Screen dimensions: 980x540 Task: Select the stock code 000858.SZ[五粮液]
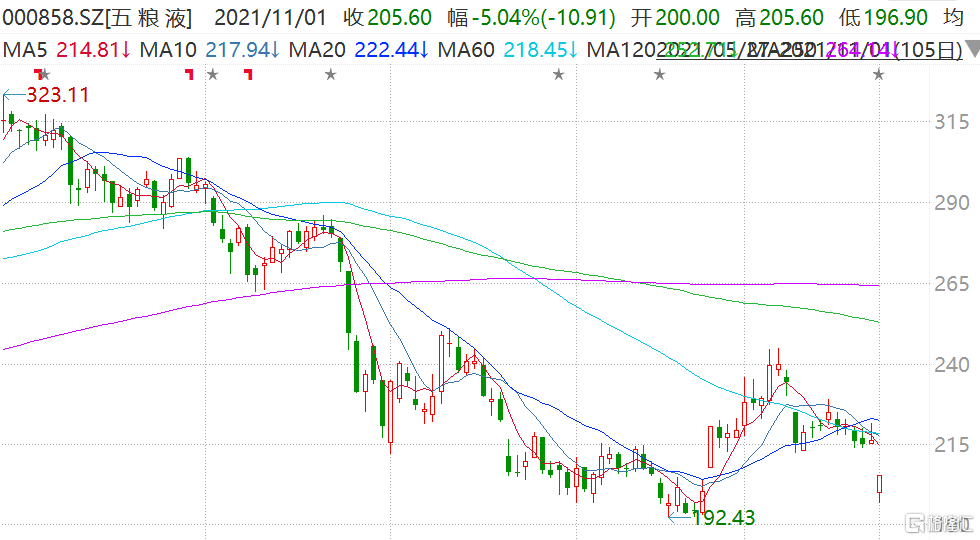coord(97,18)
